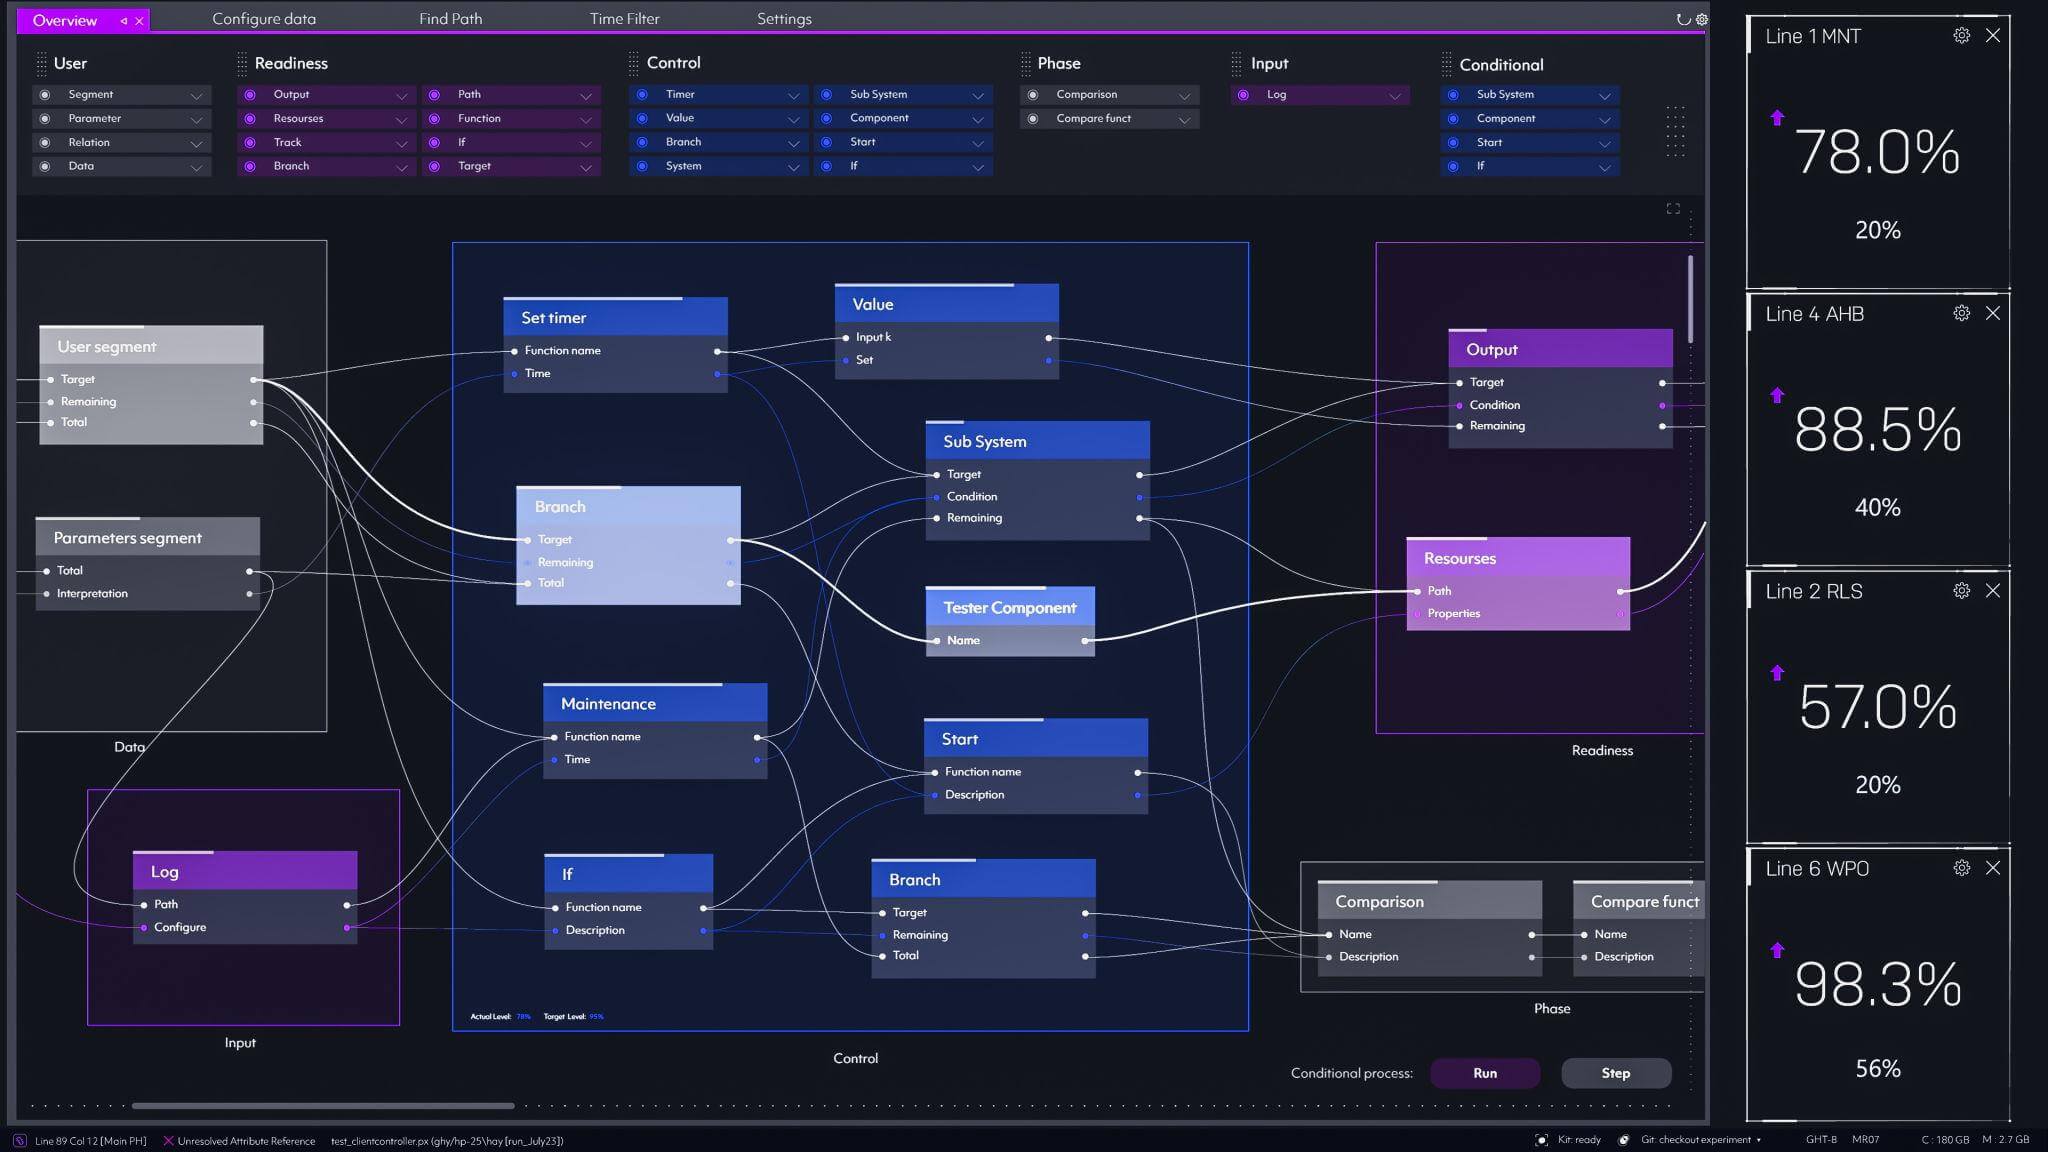The width and height of the screenshot is (2048, 1152).
Task: Click the vertical scrollbar beside Readiness area
Action: pyautogui.click(x=1690, y=298)
